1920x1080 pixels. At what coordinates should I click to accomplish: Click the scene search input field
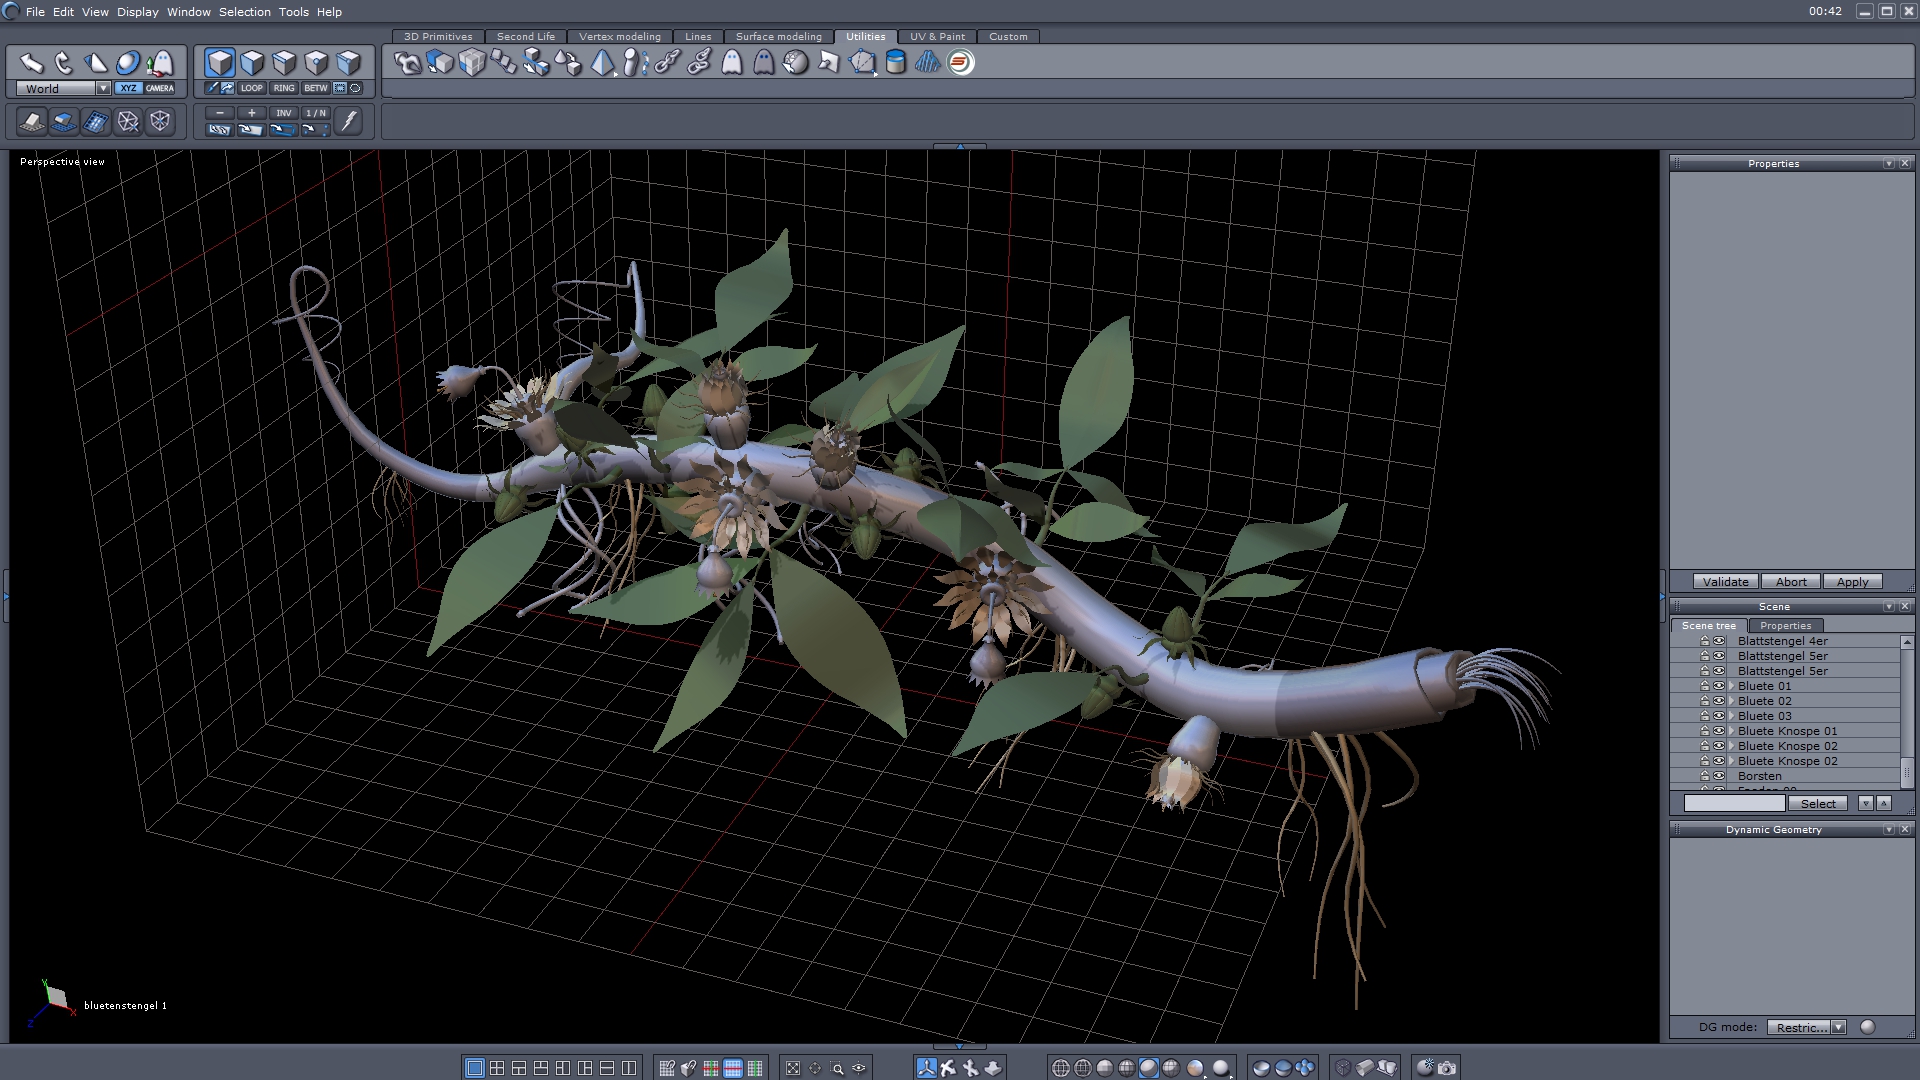pos(1734,804)
